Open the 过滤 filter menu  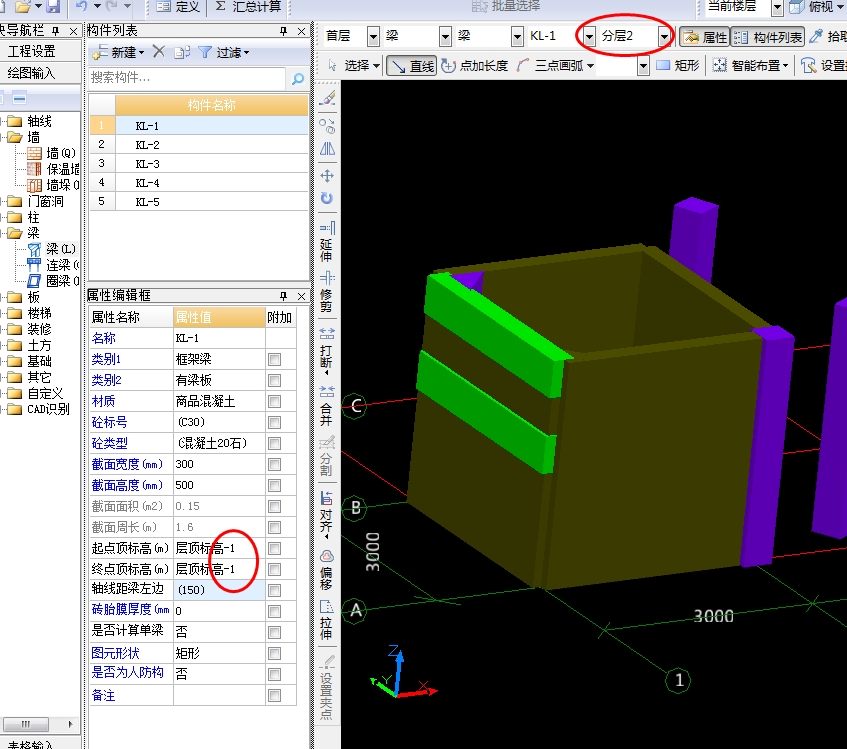click(224, 52)
